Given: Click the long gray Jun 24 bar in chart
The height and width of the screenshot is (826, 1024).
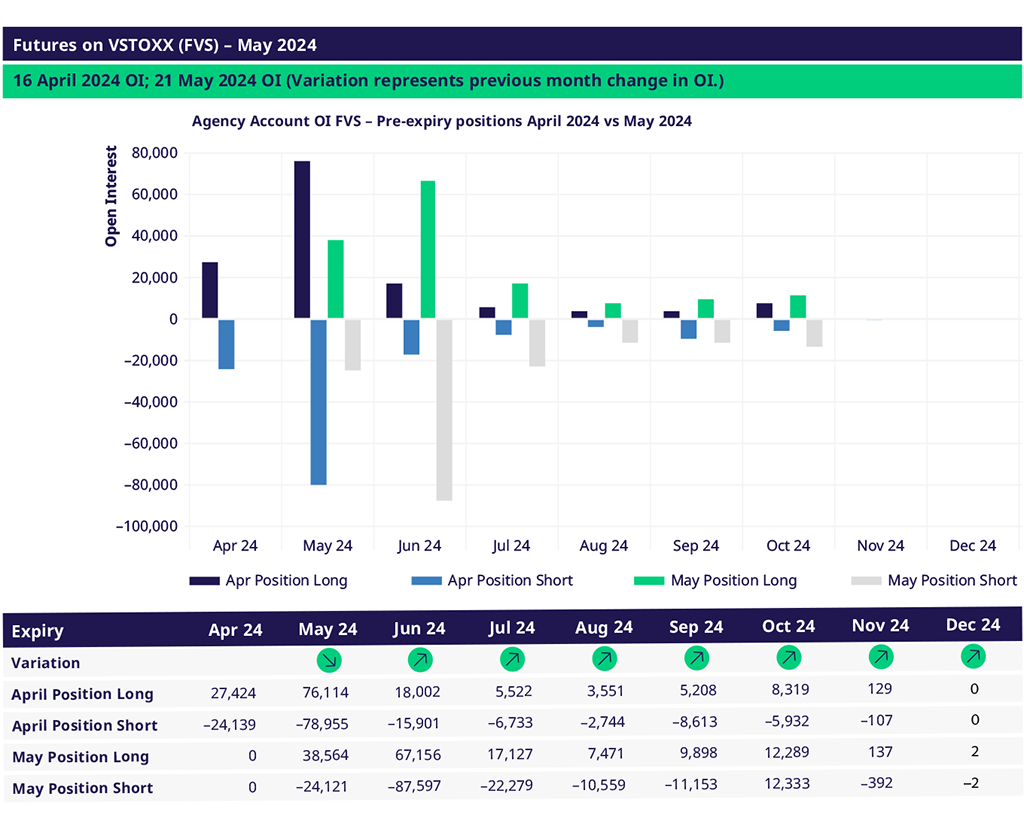Looking at the screenshot, I should pyautogui.click(x=444, y=410).
